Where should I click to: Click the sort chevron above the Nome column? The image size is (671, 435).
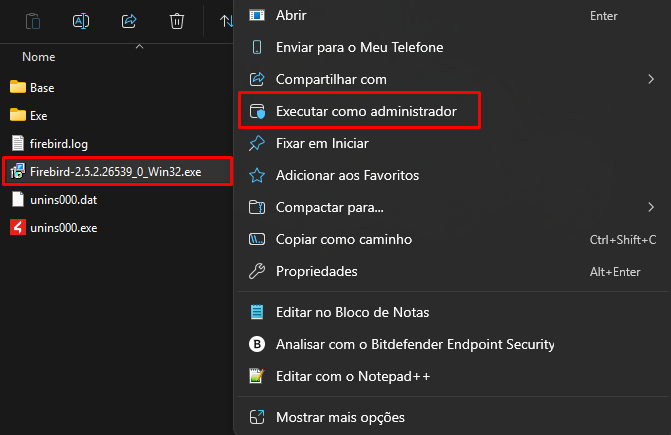click(139, 47)
